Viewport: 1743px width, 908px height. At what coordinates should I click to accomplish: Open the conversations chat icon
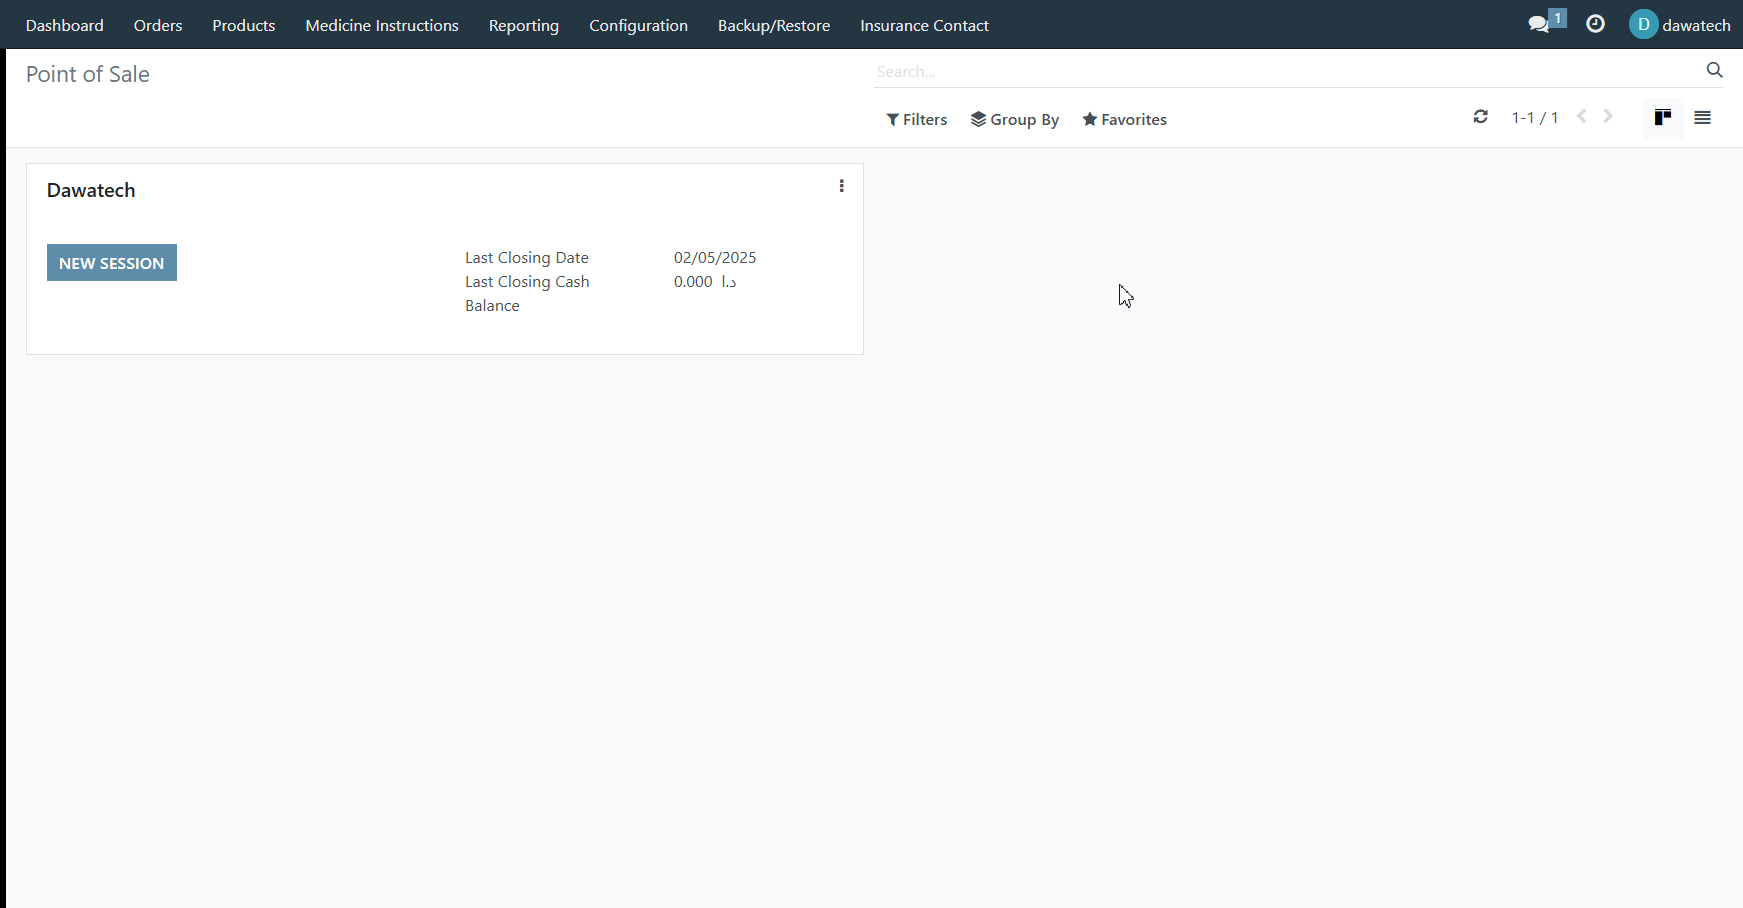coord(1539,24)
